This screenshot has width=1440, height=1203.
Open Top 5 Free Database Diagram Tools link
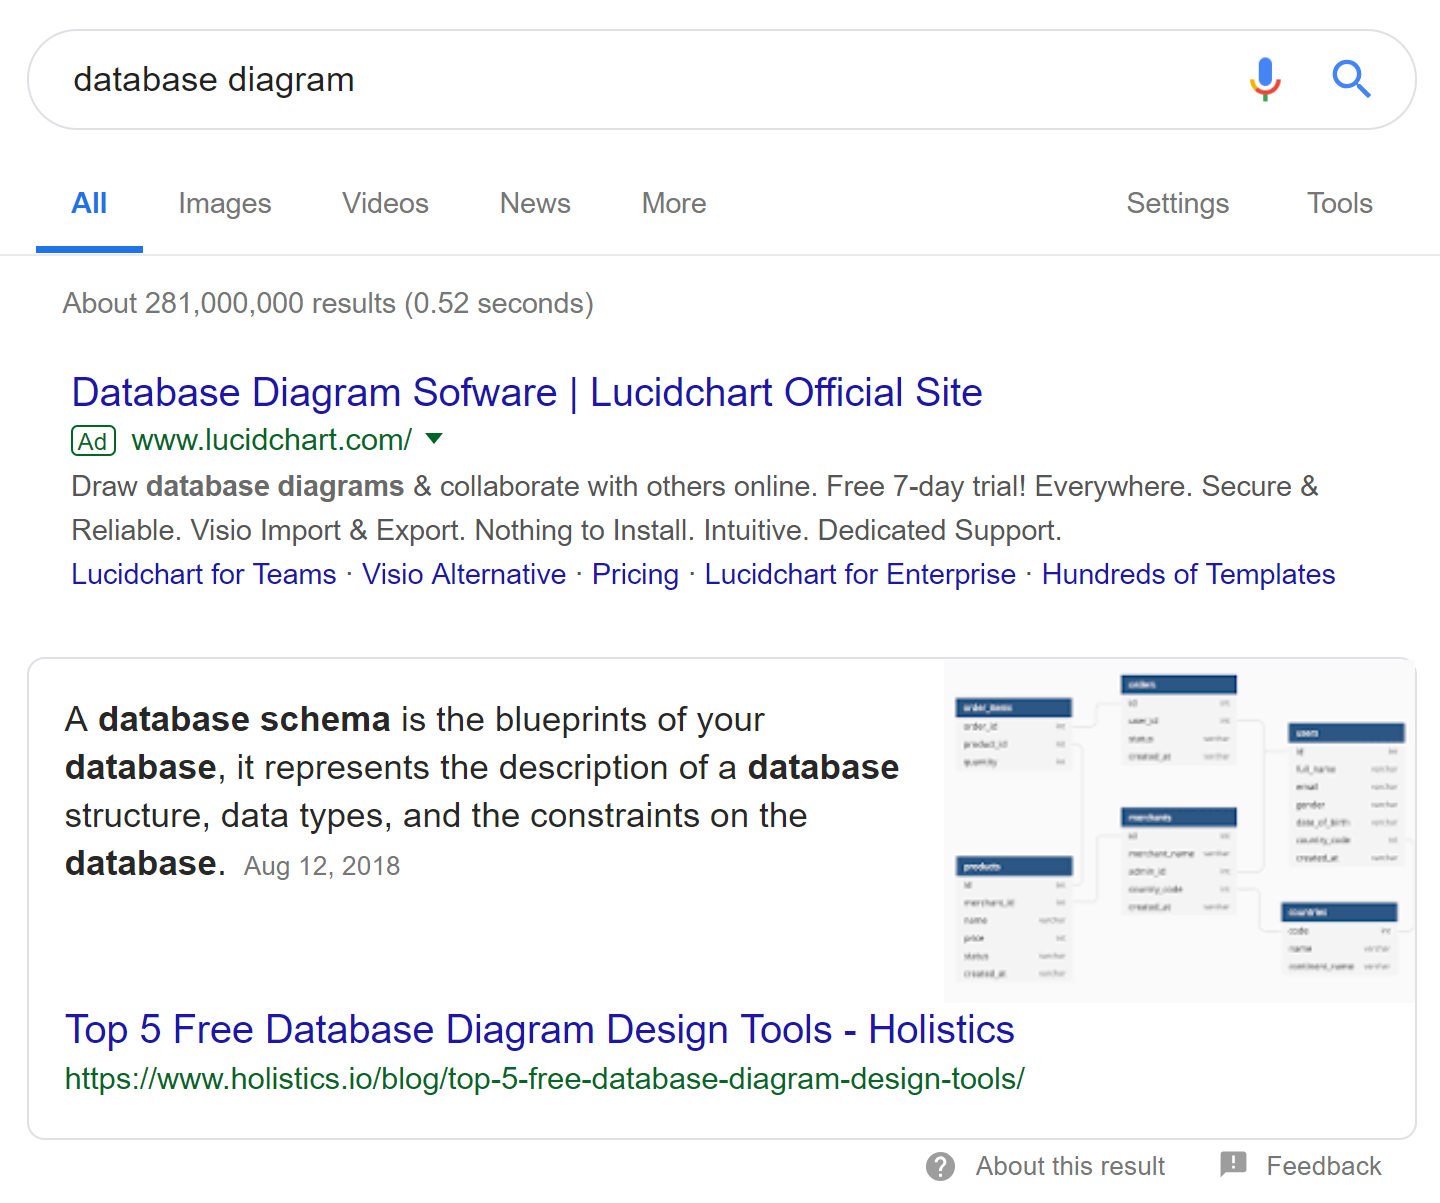(x=540, y=1030)
